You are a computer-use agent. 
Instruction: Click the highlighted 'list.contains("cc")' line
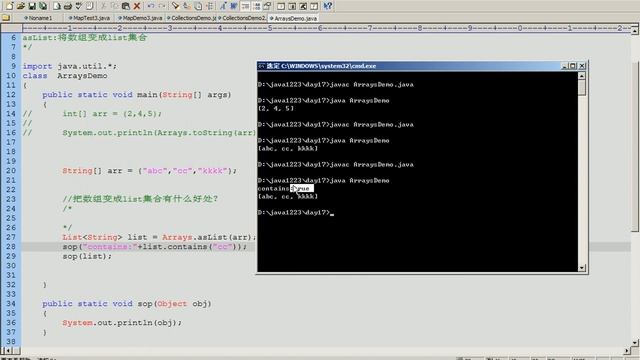(x=155, y=247)
